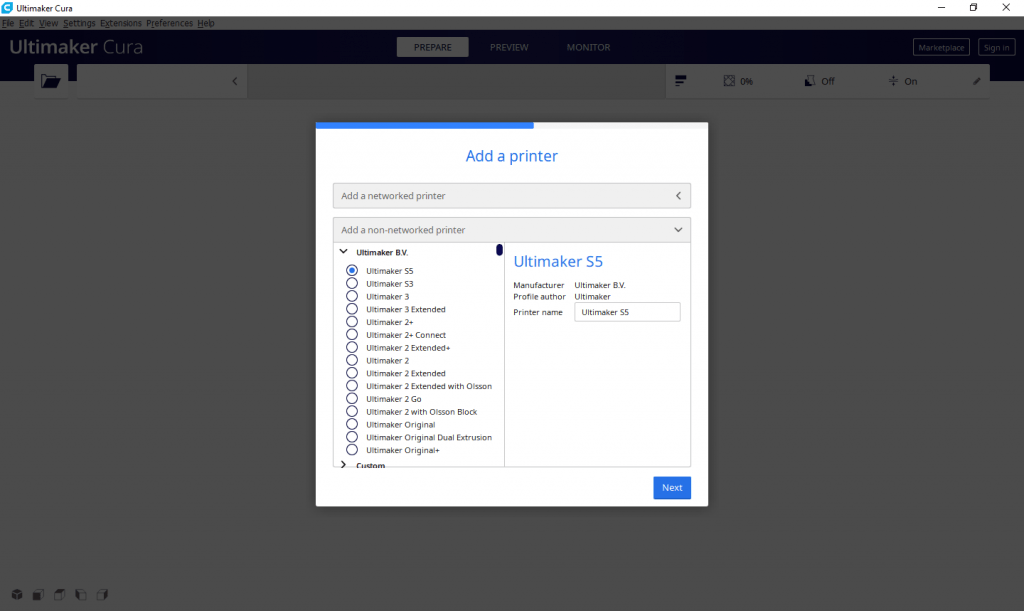
Task: Expand Add a networked printer section
Action: [x=511, y=196]
